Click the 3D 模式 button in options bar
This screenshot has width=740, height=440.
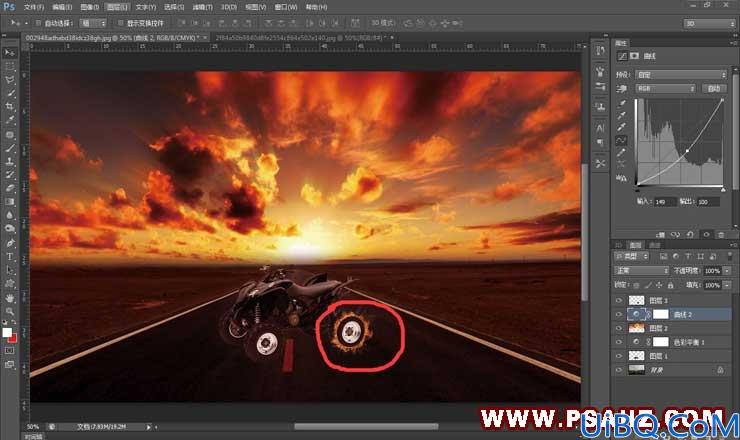tap(382, 23)
